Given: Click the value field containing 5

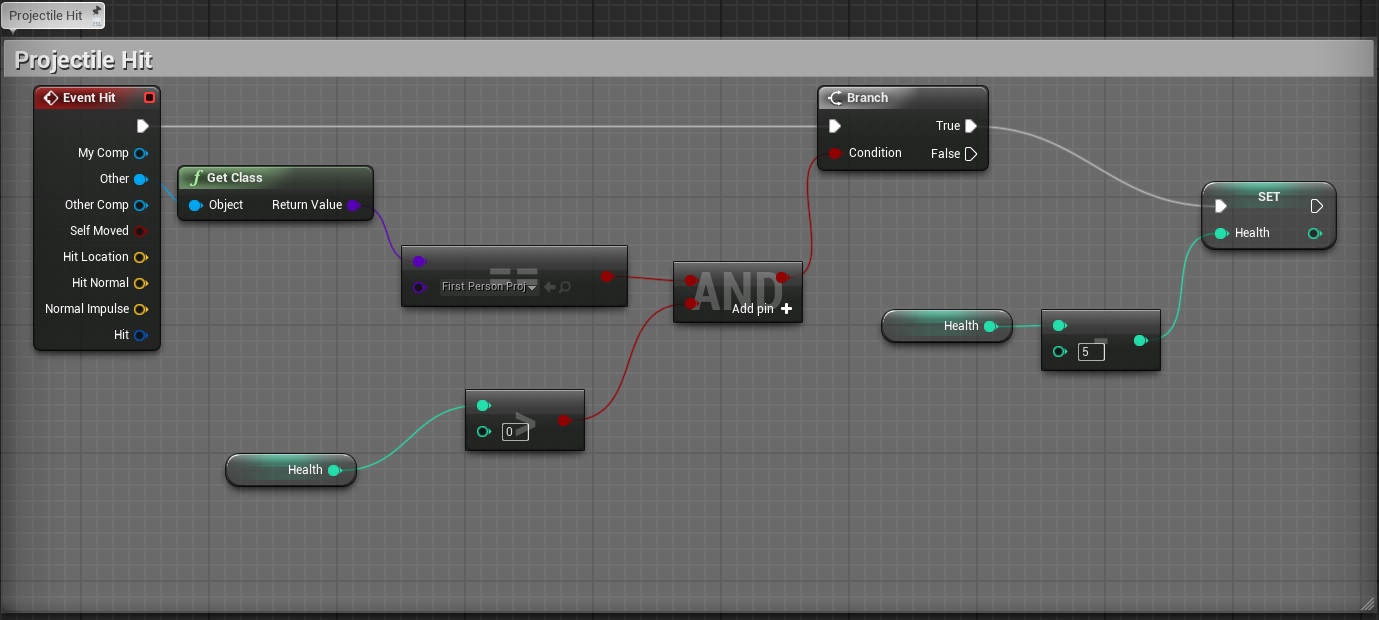Looking at the screenshot, I should click(1090, 352).
